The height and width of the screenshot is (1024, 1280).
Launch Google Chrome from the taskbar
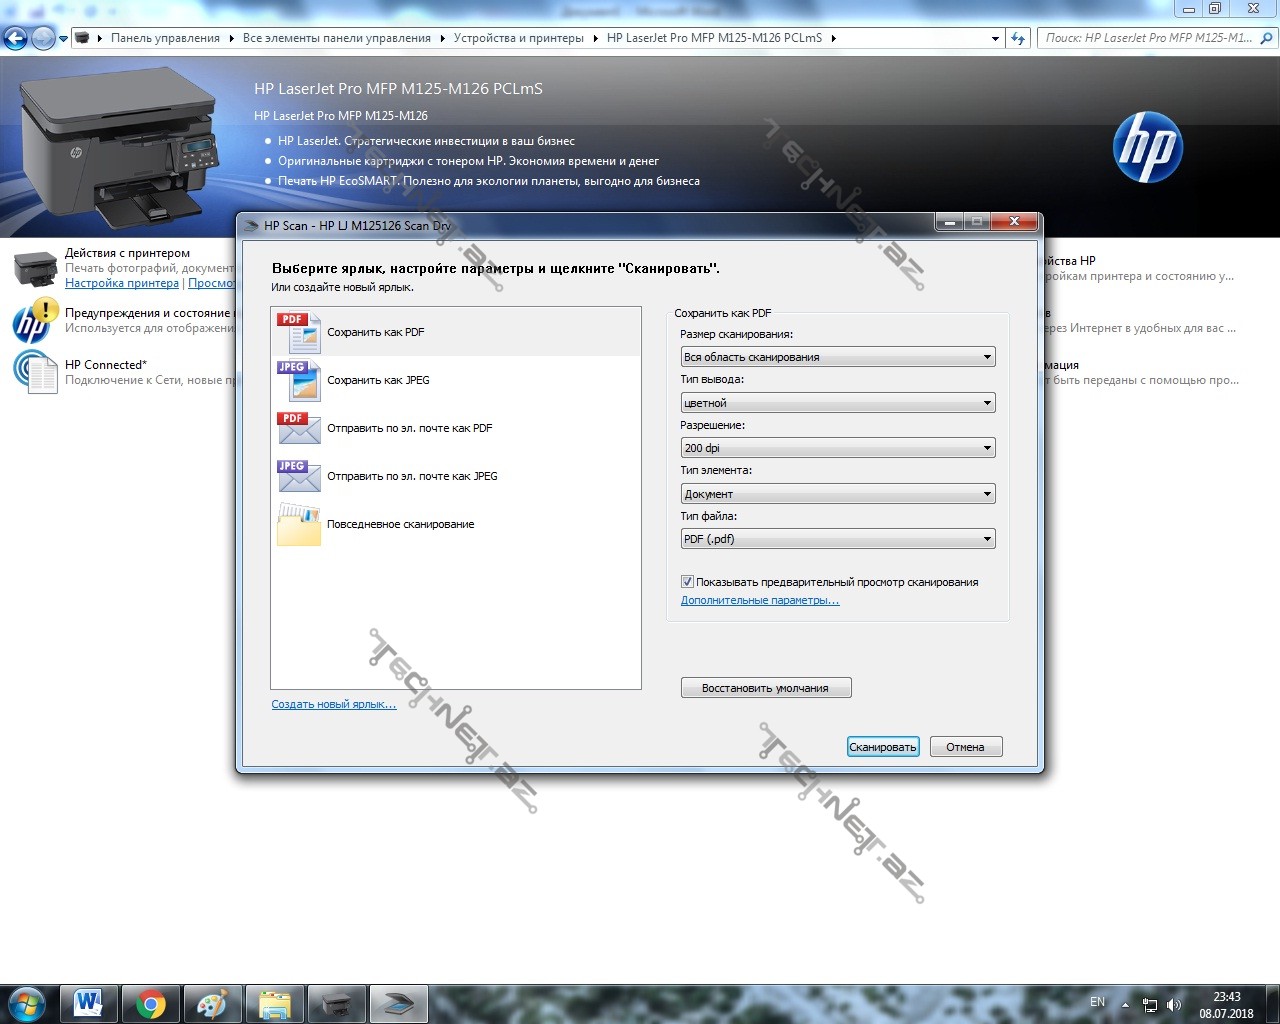coord(151,1003)
